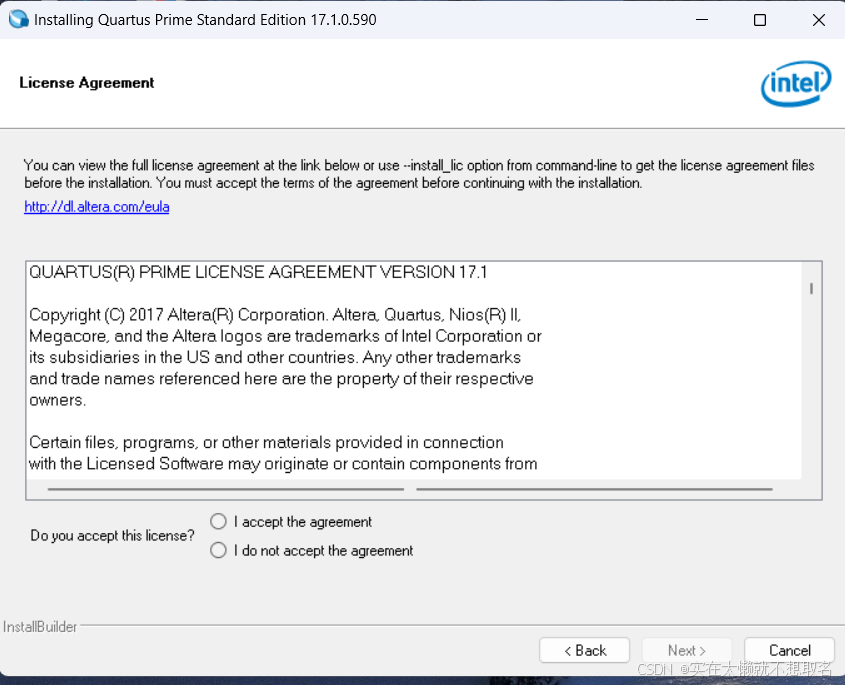Image resolution: width=845 pixels, height=685 pixels.
Task: Click the Quartus installer icon in title bar
Action: (x=18, y=19)
